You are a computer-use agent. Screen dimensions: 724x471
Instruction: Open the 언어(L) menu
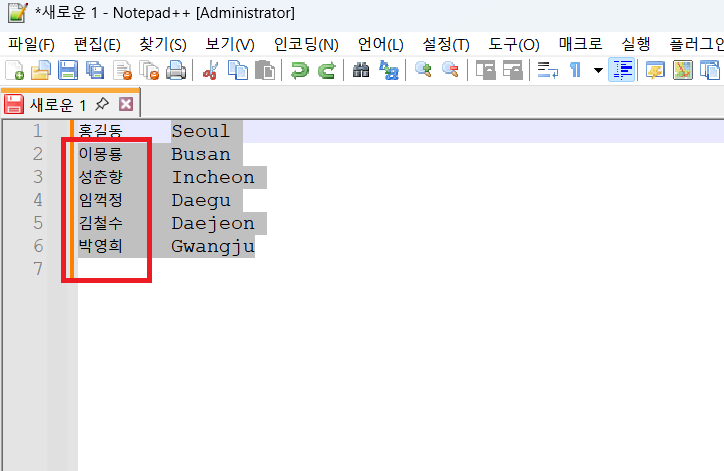tap(381, 44)
